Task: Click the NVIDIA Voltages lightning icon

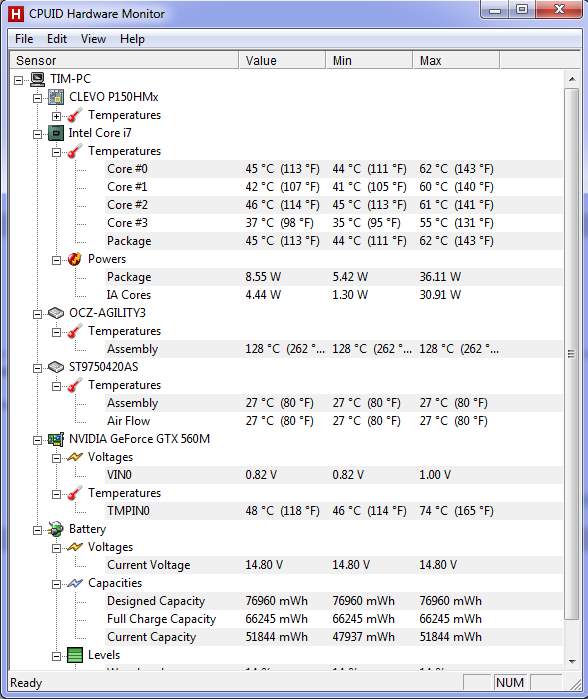Action: 74,457
